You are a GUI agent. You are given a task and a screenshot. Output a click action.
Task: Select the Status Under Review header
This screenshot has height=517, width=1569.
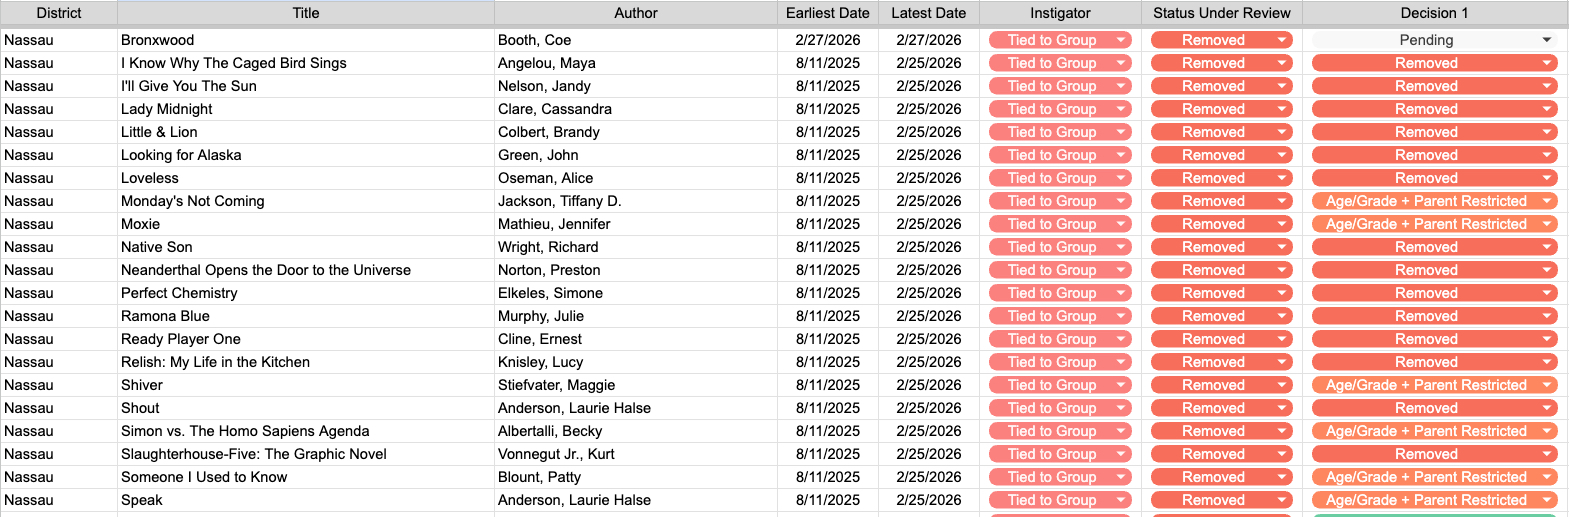(x=1221, y=13)
